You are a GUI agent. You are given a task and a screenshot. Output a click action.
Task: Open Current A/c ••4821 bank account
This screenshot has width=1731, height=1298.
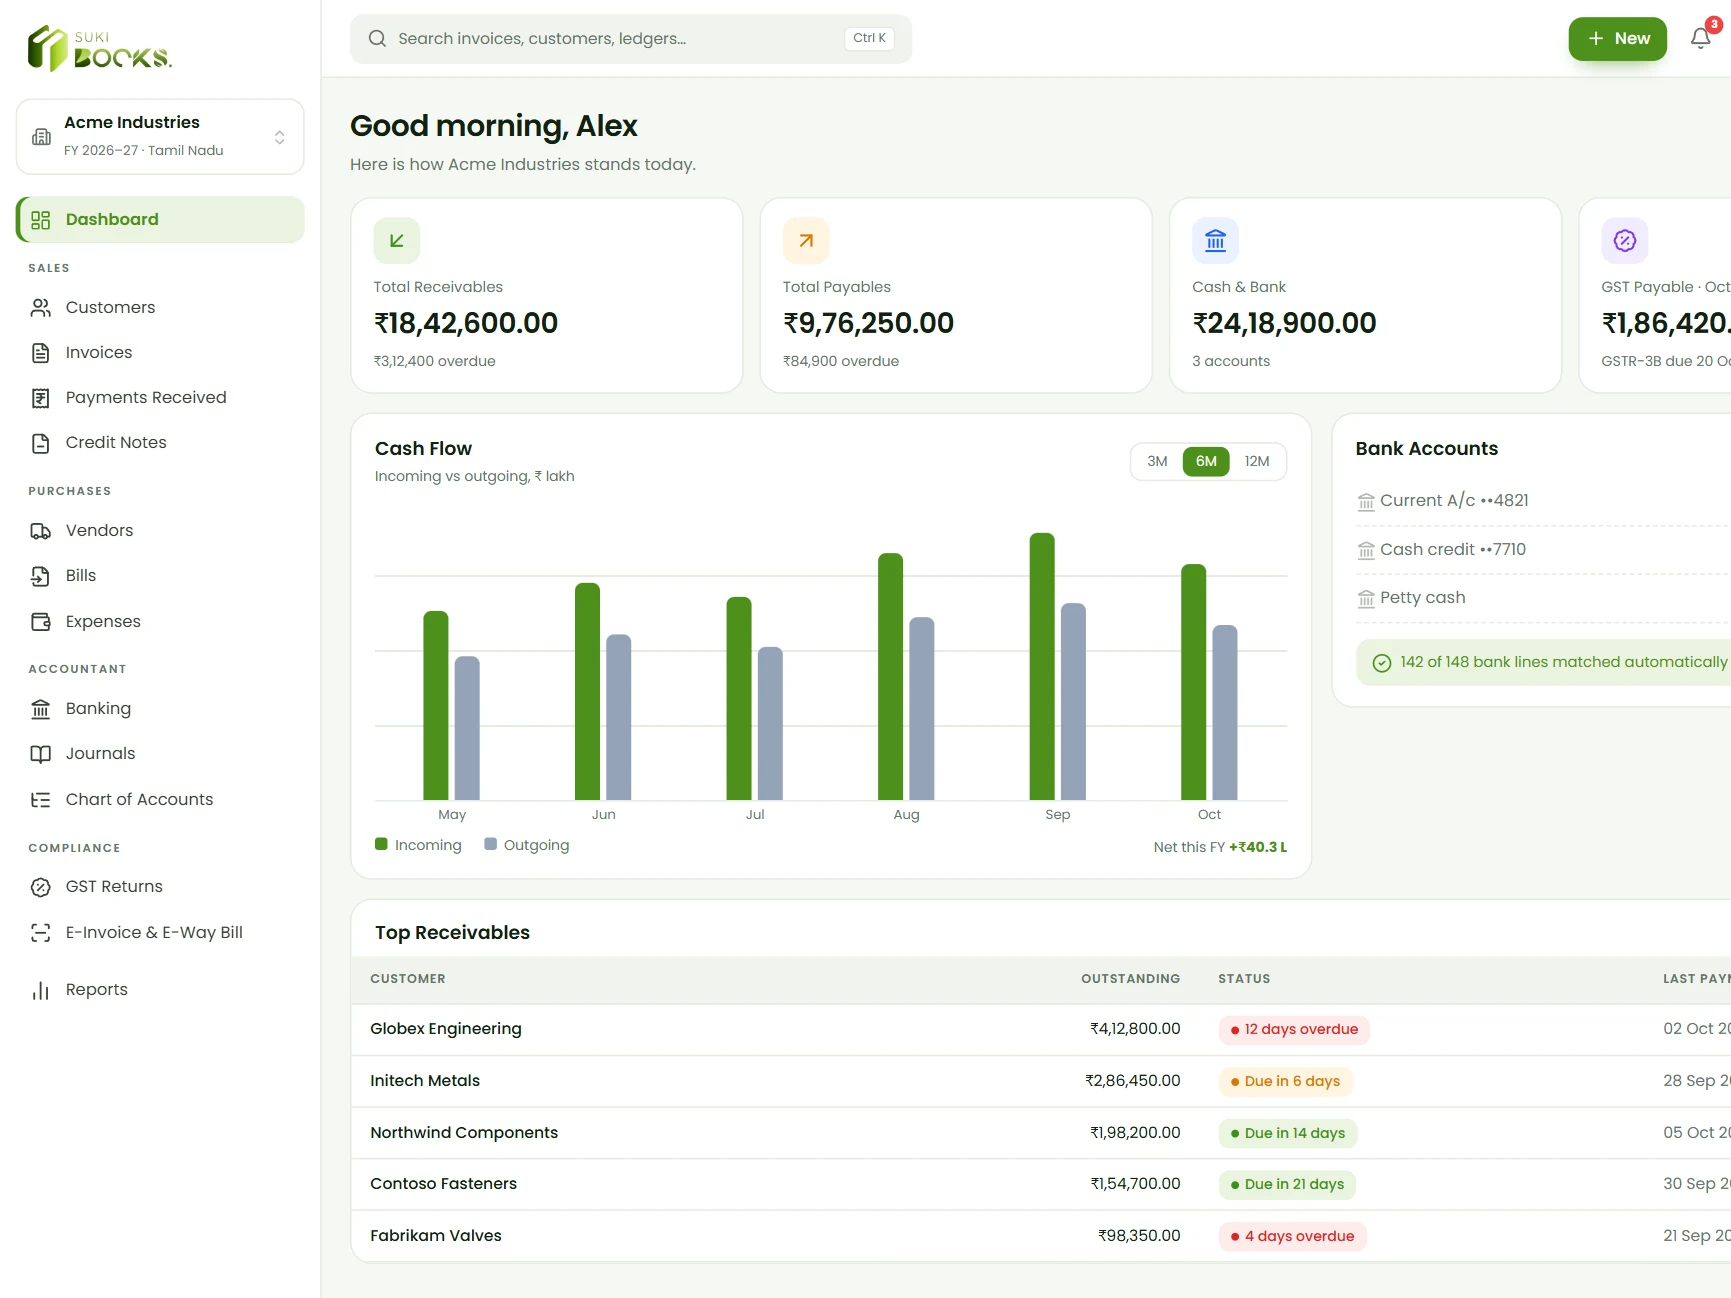pos(1543,501)
